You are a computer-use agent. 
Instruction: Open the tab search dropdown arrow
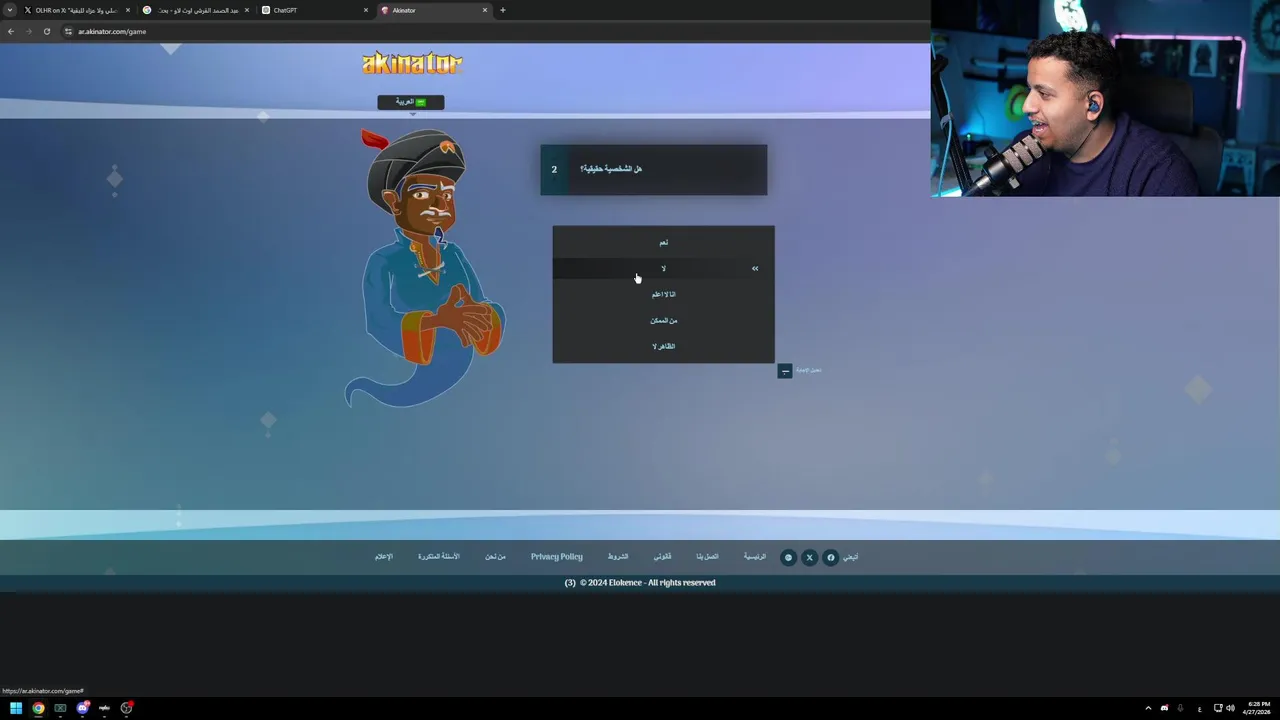[x=11, y=10]
